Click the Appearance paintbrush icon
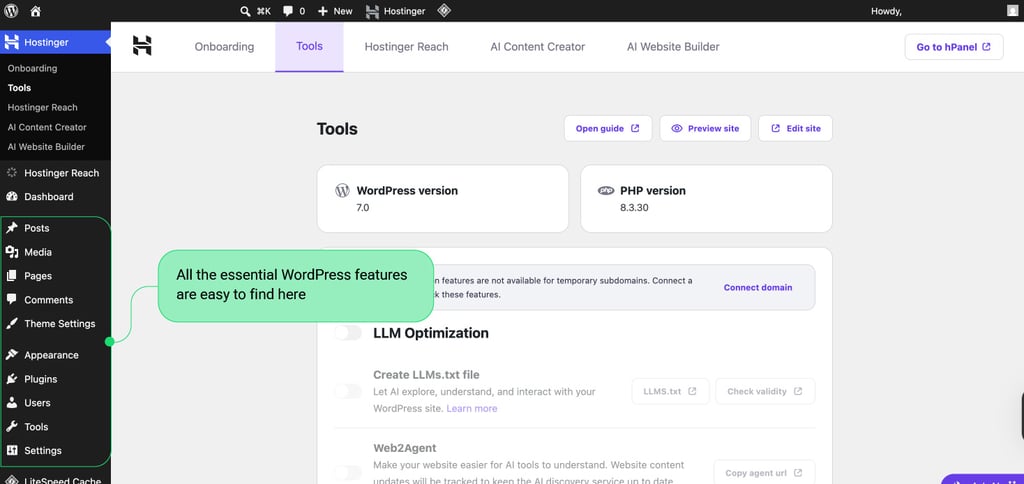The height and width of the screenshot is (484, 1024). pyautogui.click(x=12, y=355)
